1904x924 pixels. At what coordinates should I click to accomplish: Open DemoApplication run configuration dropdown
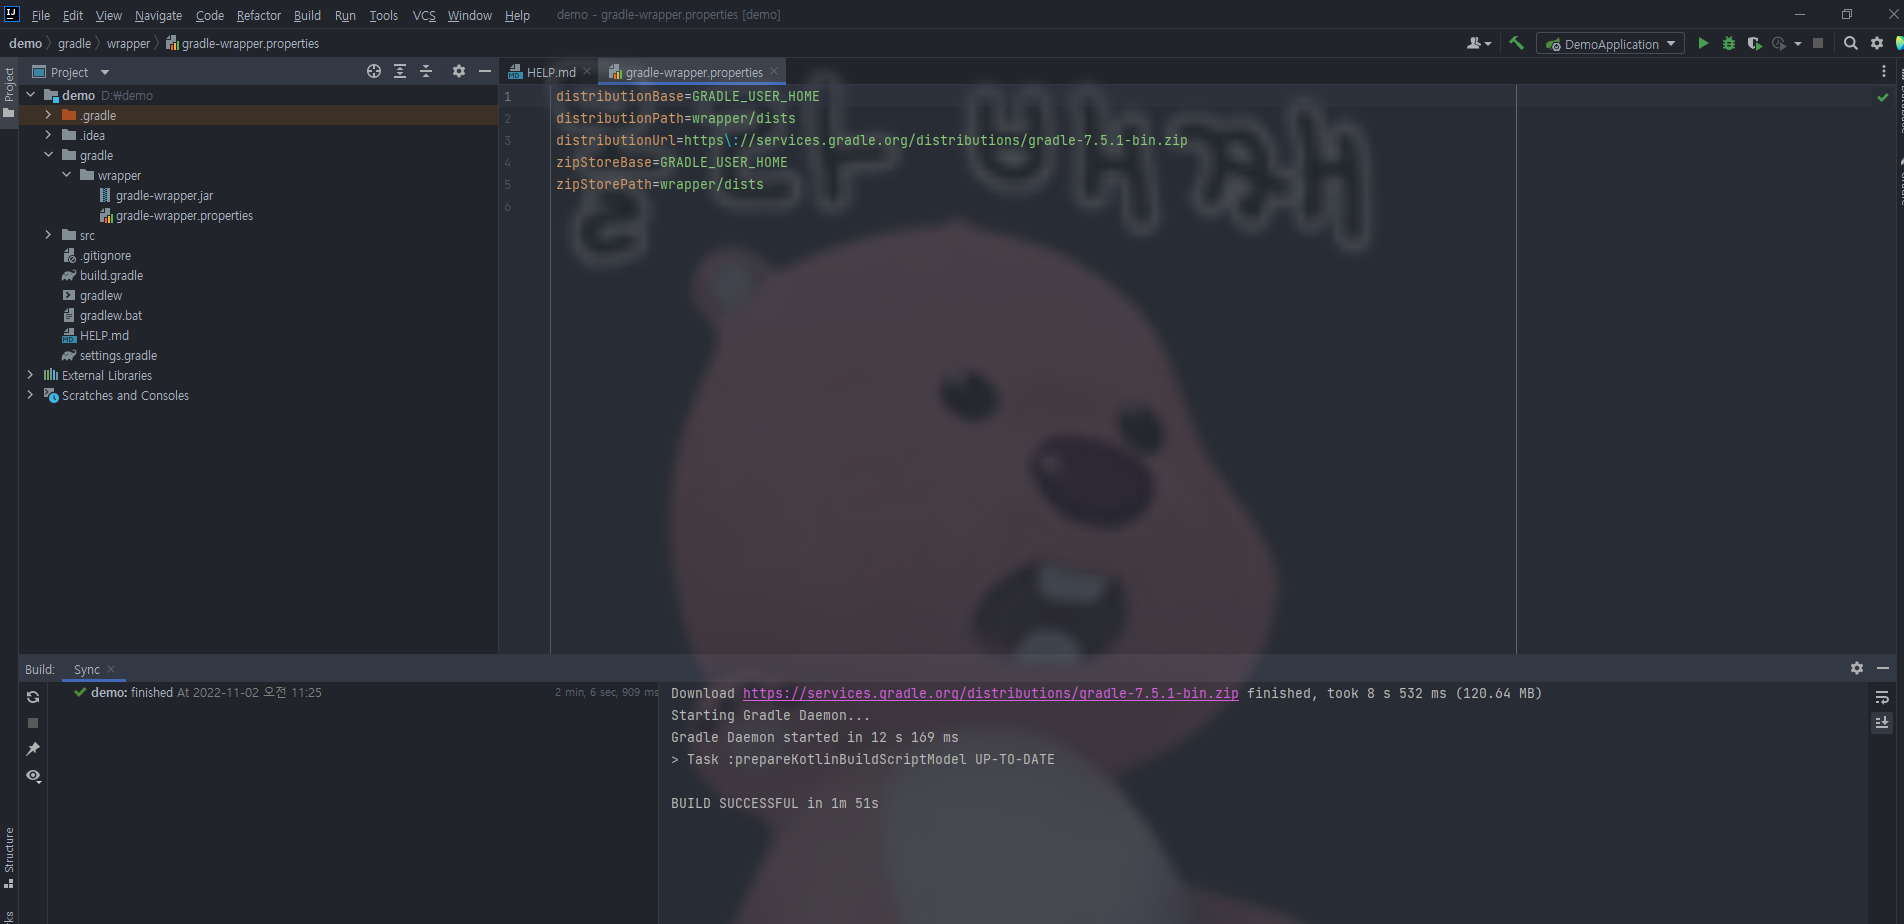pos(1610,44)
